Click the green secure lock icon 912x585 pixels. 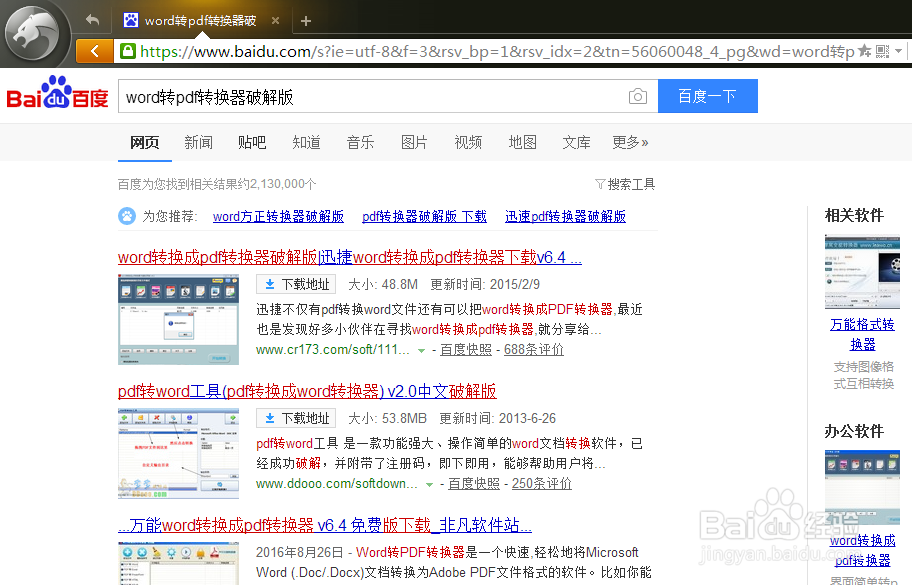tap(128, 51)
